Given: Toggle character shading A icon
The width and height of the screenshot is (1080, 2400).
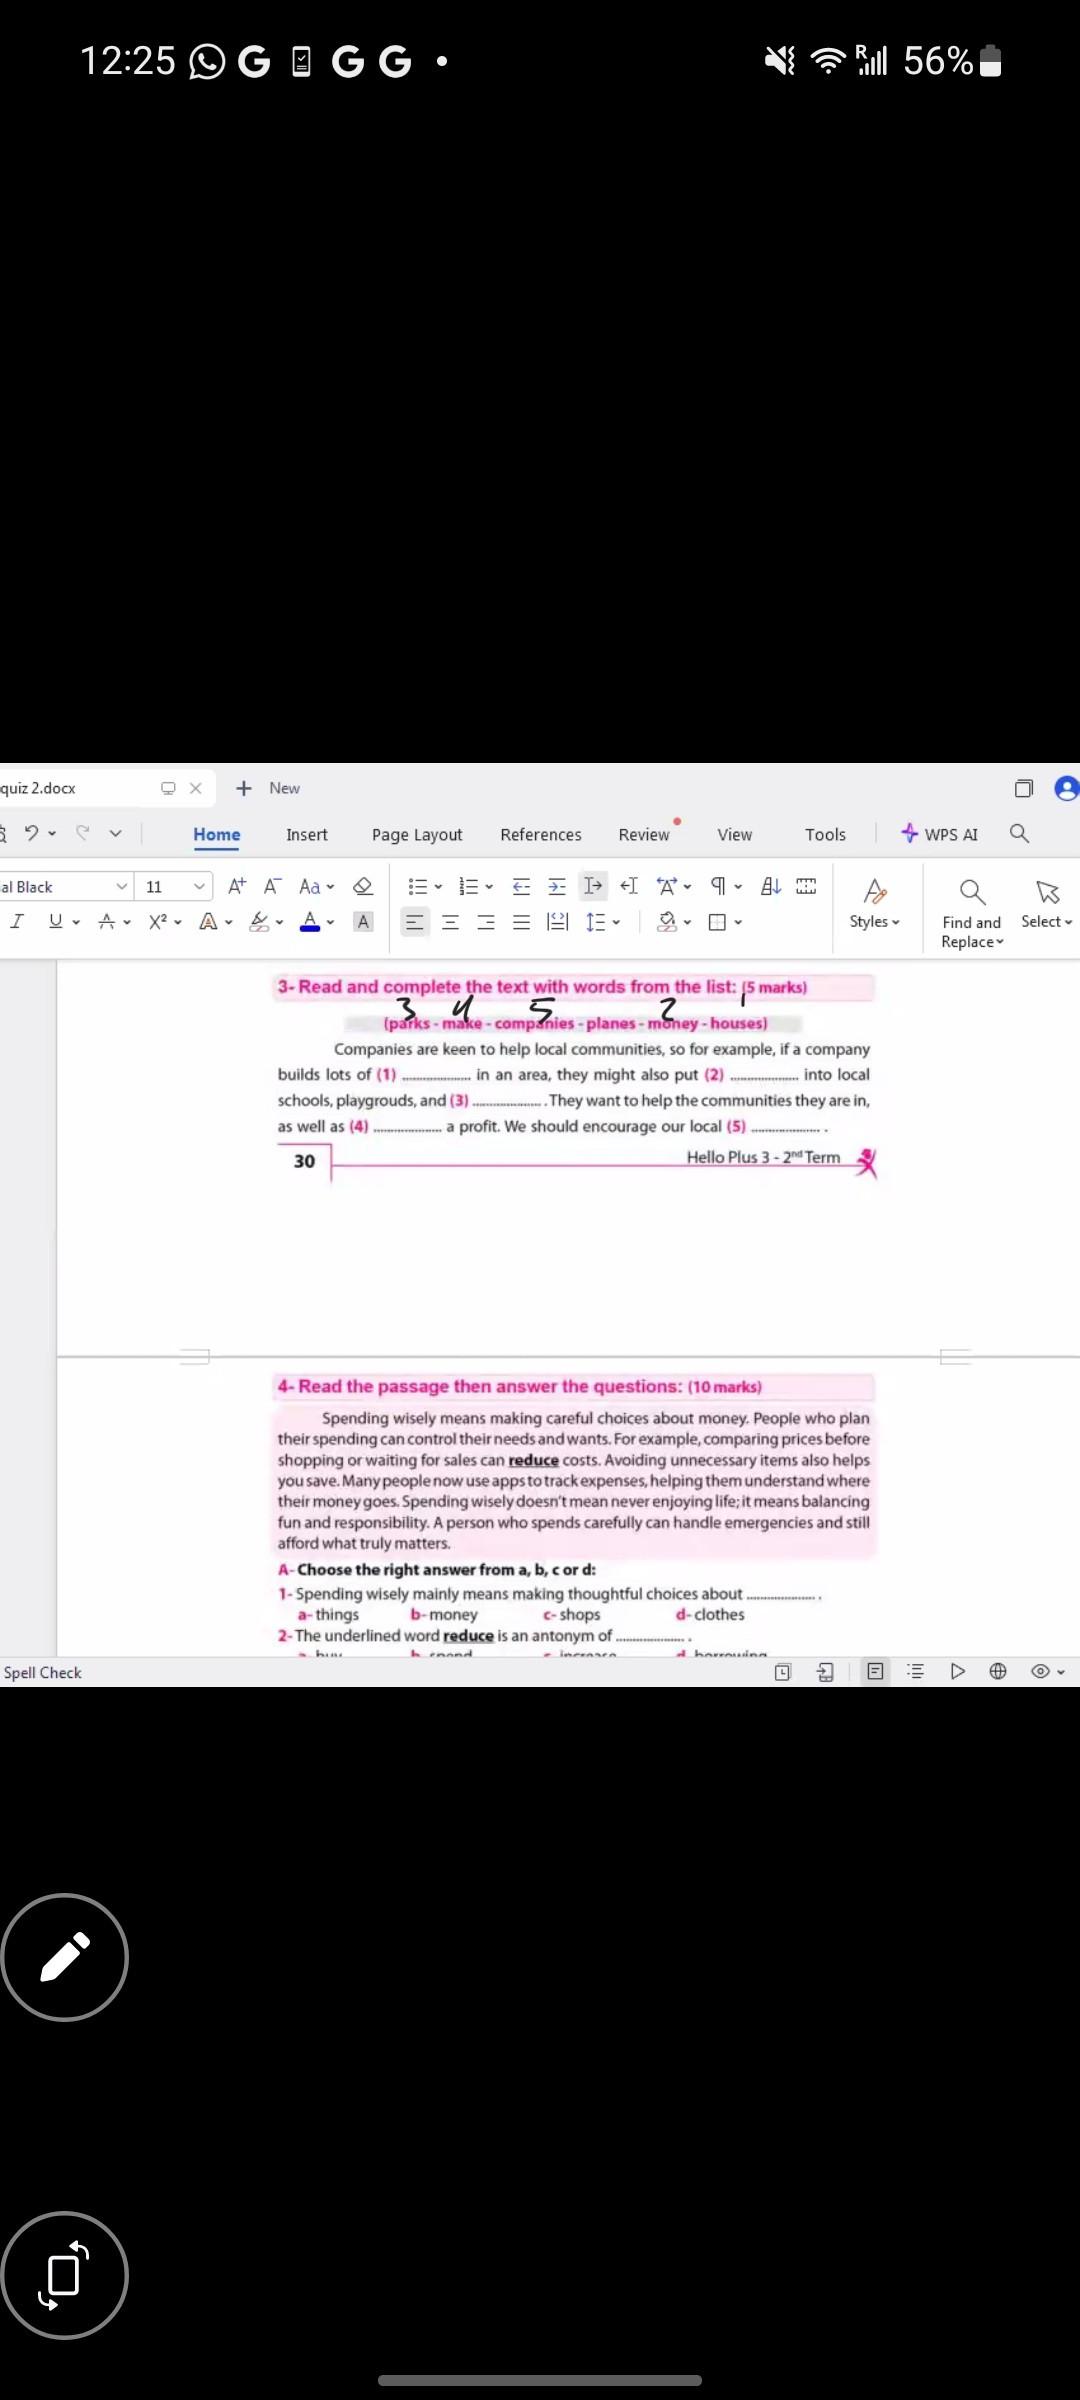Looking at the screenshot, I should coord(364,922).
